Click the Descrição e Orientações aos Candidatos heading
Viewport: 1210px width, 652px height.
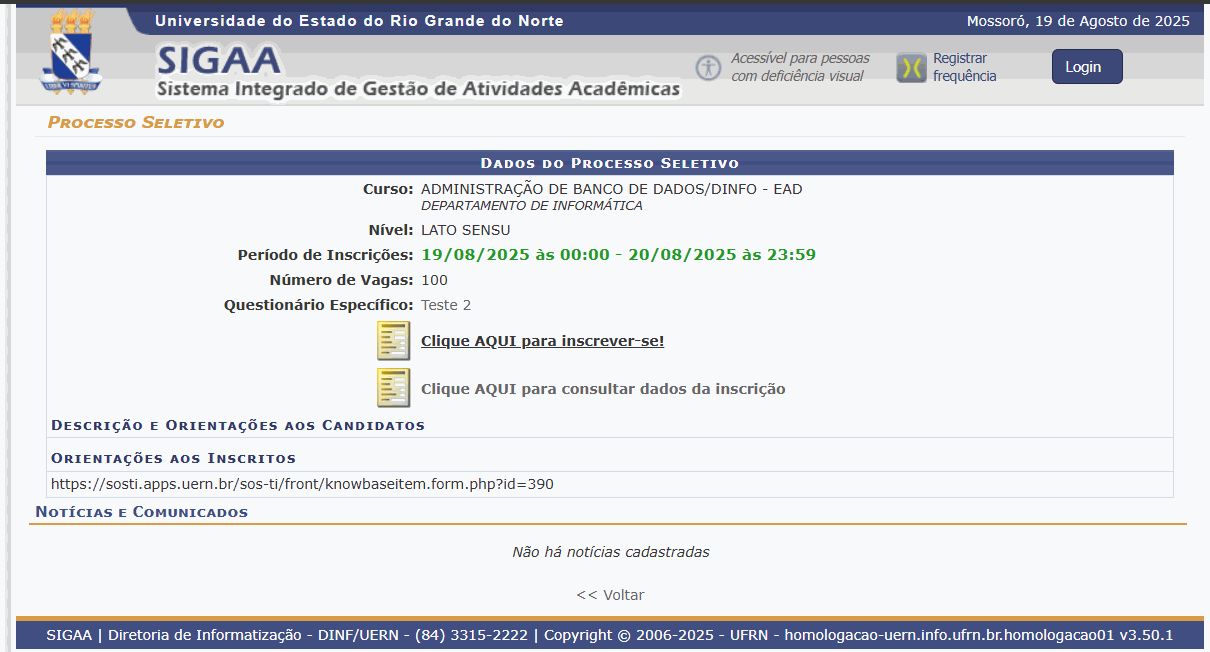[238, 425]
